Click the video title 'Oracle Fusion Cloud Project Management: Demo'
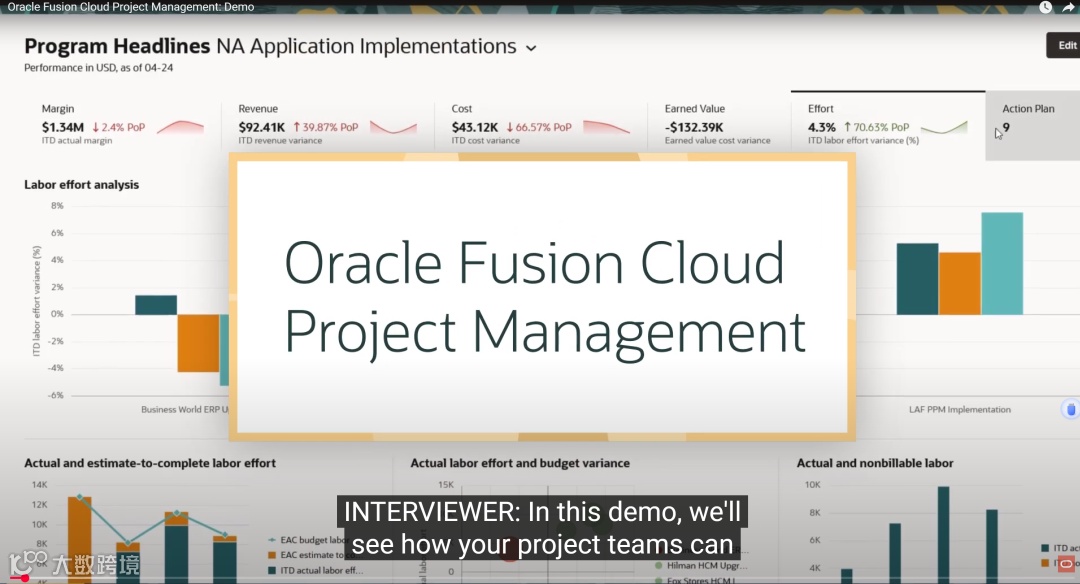 click(131, 7)
